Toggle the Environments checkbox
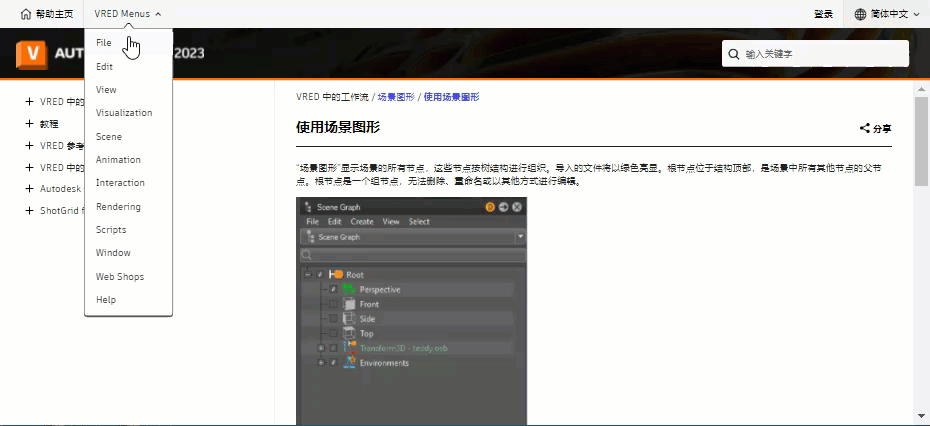The width and height of the screenshot is (930, 426). pos(333,363)
